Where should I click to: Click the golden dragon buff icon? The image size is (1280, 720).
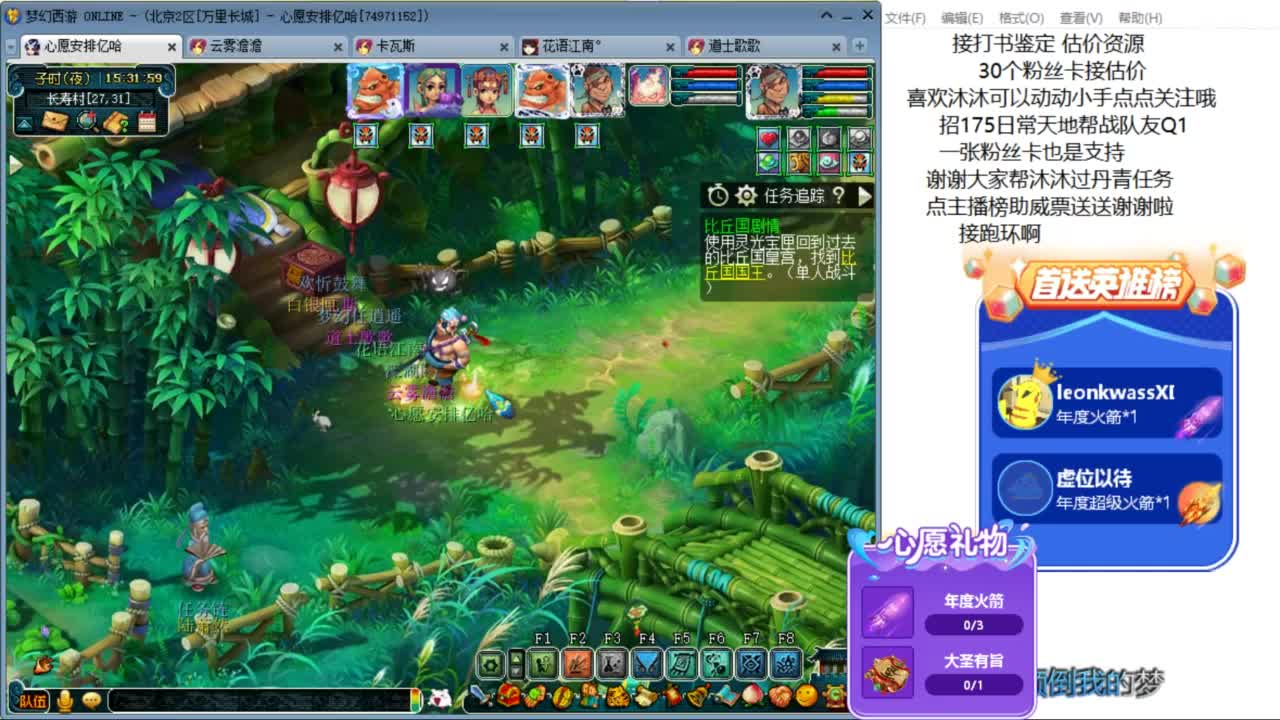pos(798,163)
